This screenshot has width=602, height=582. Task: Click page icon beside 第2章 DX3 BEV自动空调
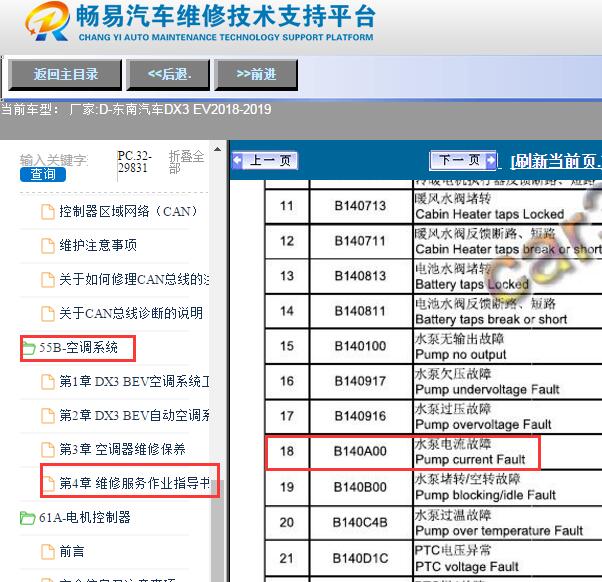48,415
